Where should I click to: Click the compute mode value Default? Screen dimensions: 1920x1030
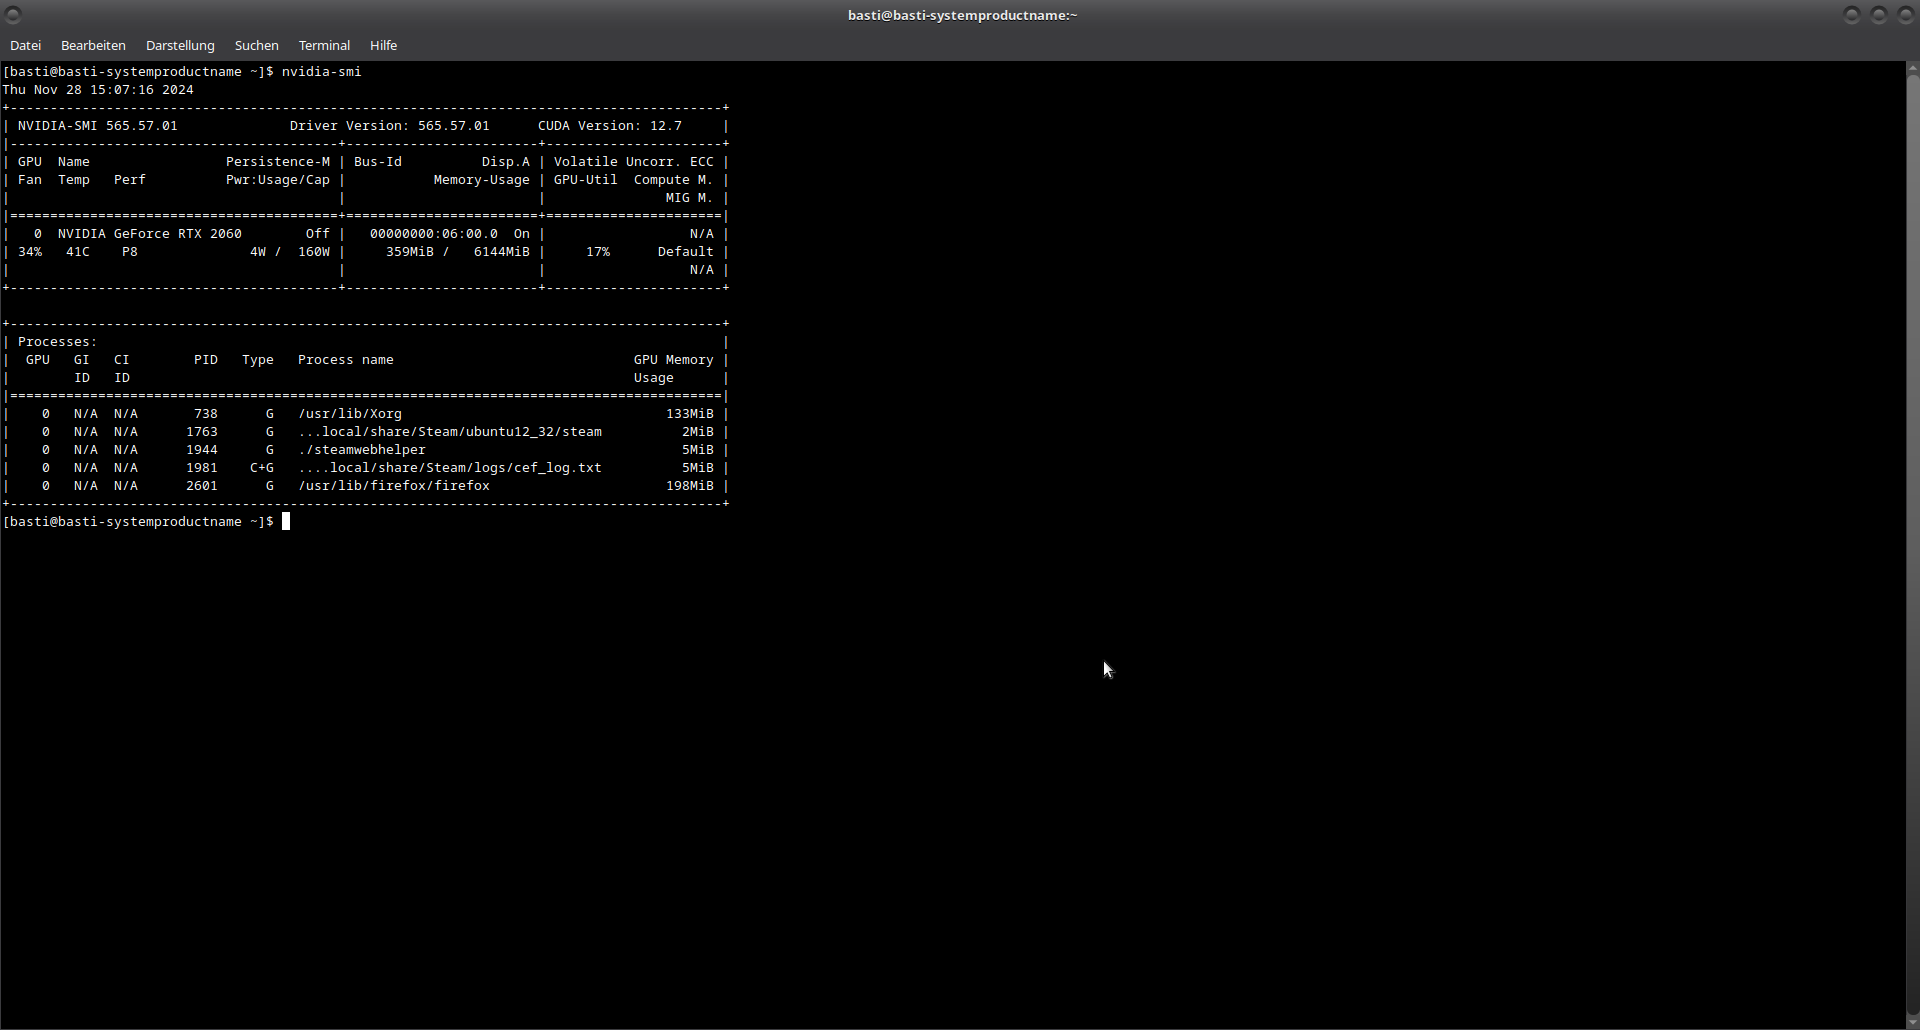(x=686, y=252)
